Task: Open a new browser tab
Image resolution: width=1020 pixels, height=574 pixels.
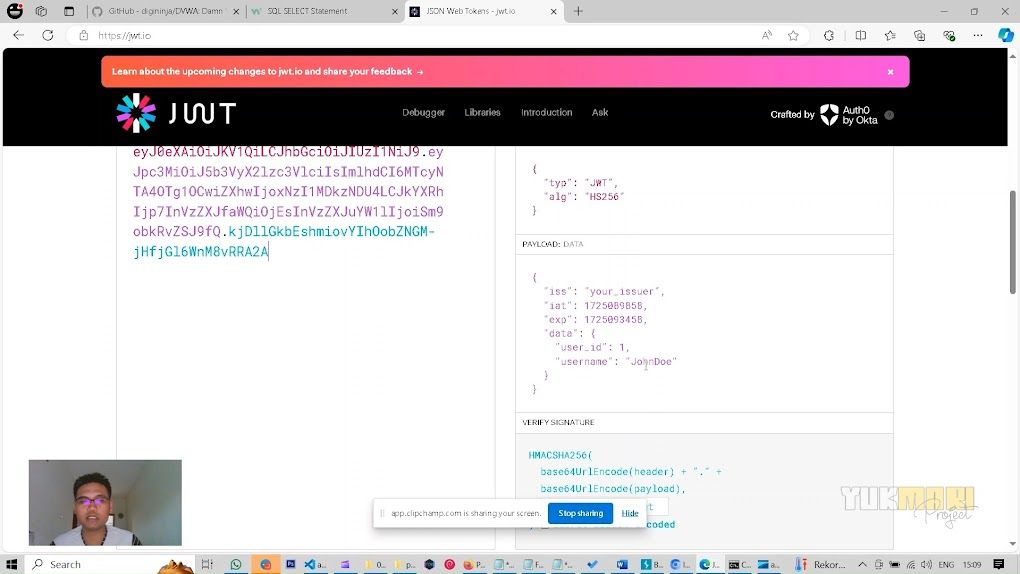Action: [x=578, y=11]
